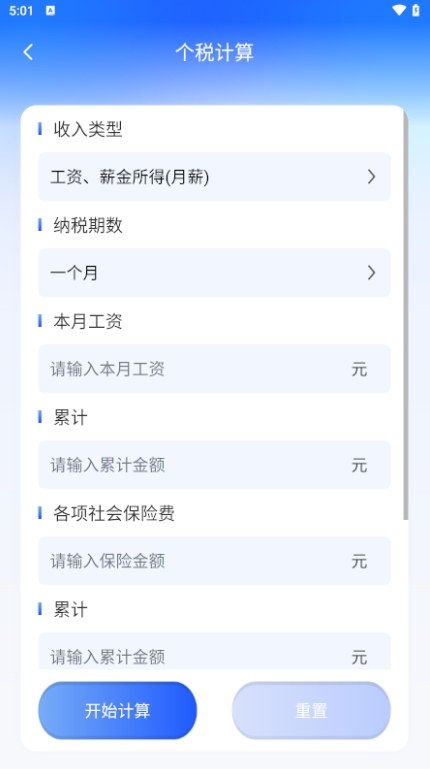Tap the 纳税期数 section heading
Image resolution: width=430 pixels, height=769 pixels.
pos(88,226)
